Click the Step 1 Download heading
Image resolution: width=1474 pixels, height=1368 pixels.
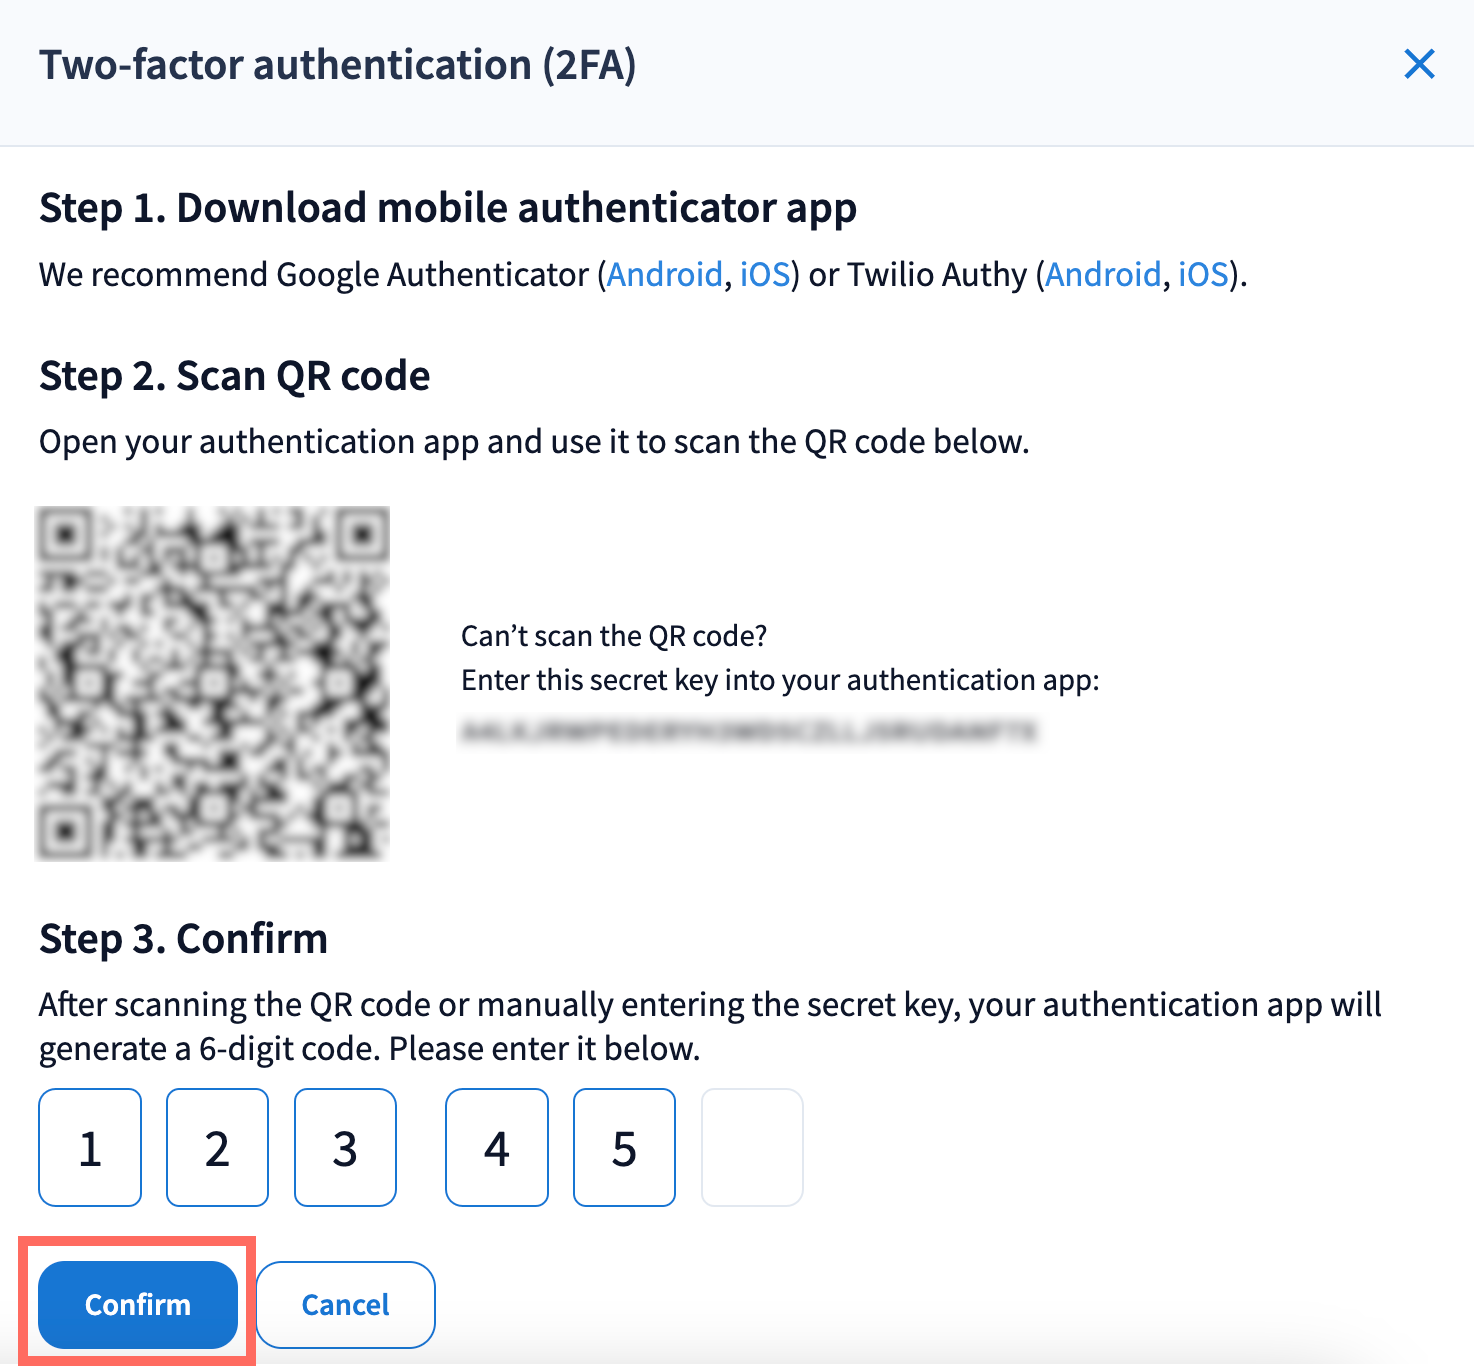(x=447, y=208)
